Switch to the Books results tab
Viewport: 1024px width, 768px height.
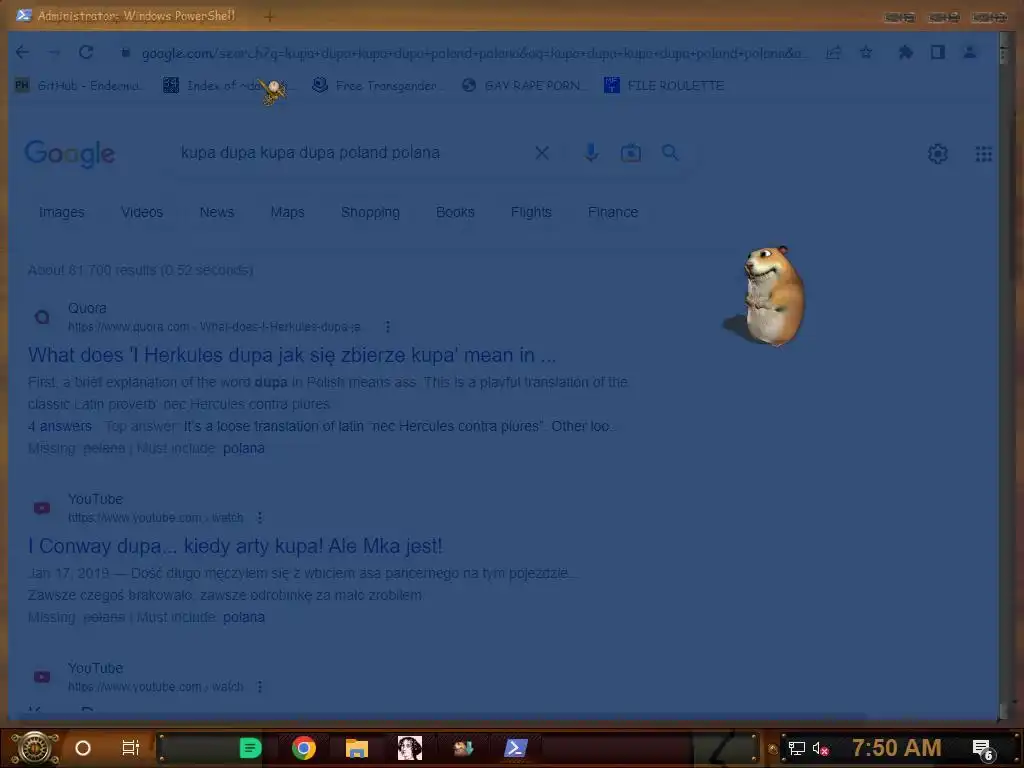[455, 212]
